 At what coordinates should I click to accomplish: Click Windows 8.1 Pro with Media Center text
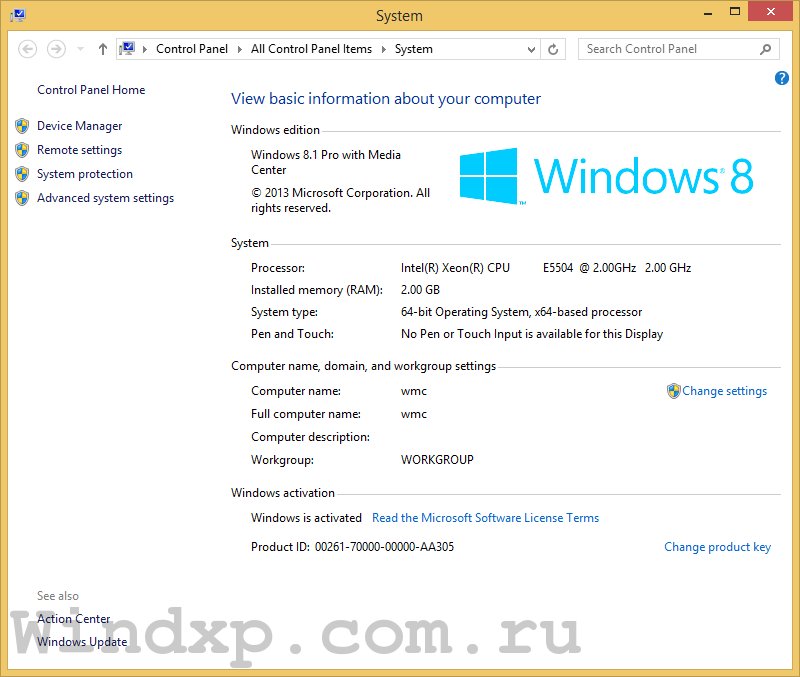(x=326, y=162)
